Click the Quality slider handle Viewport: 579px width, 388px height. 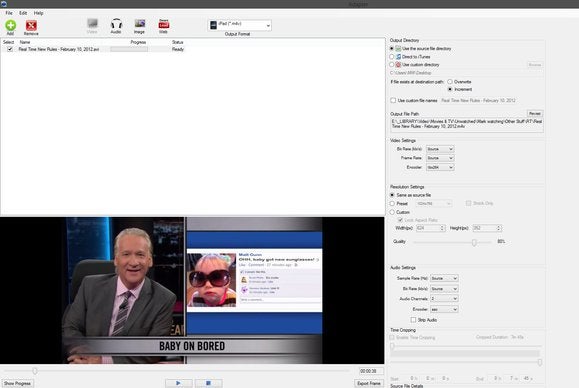coord(474,242)
